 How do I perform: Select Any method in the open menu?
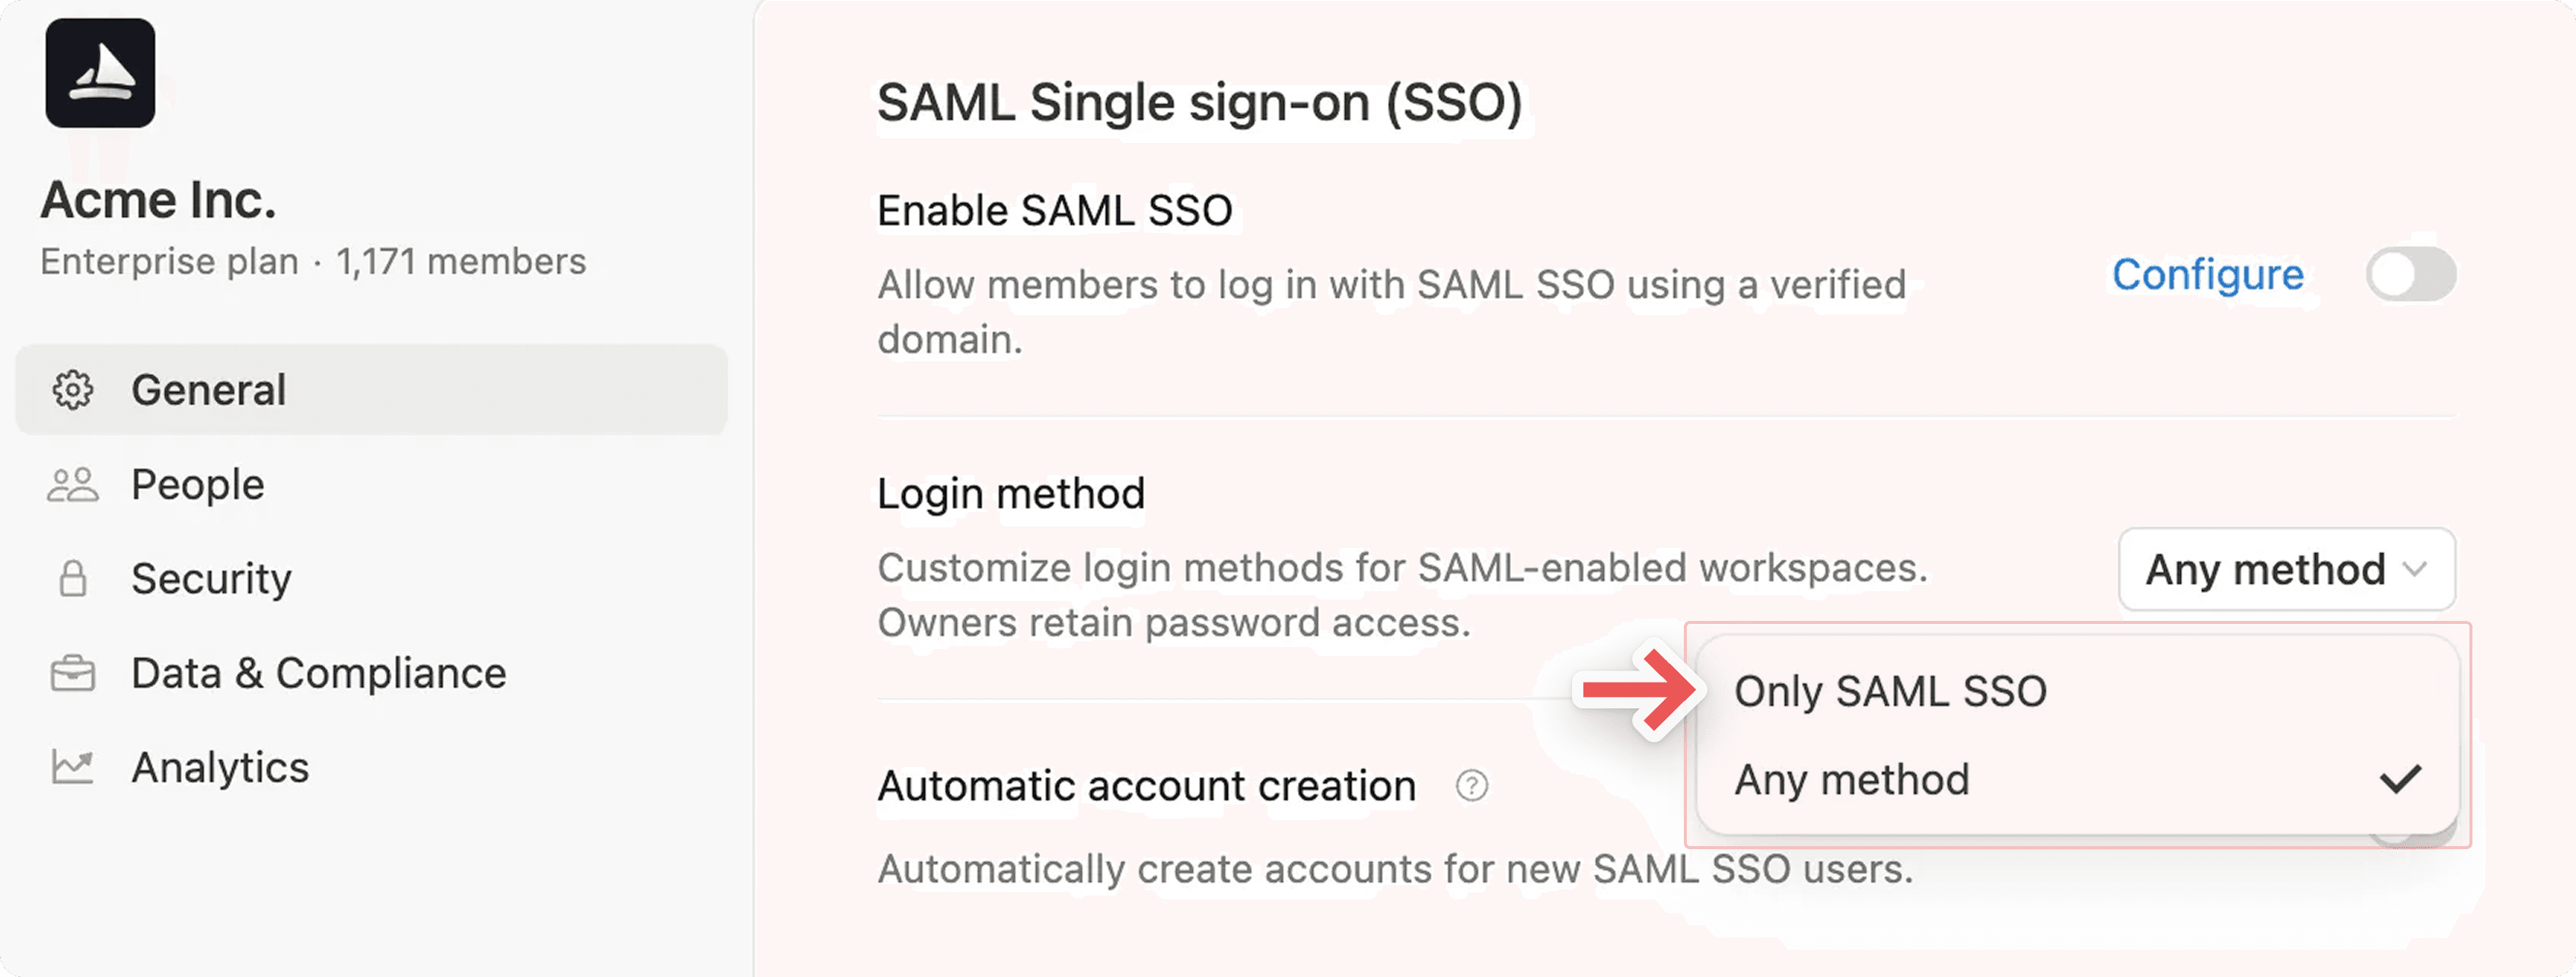point(1852,781)
